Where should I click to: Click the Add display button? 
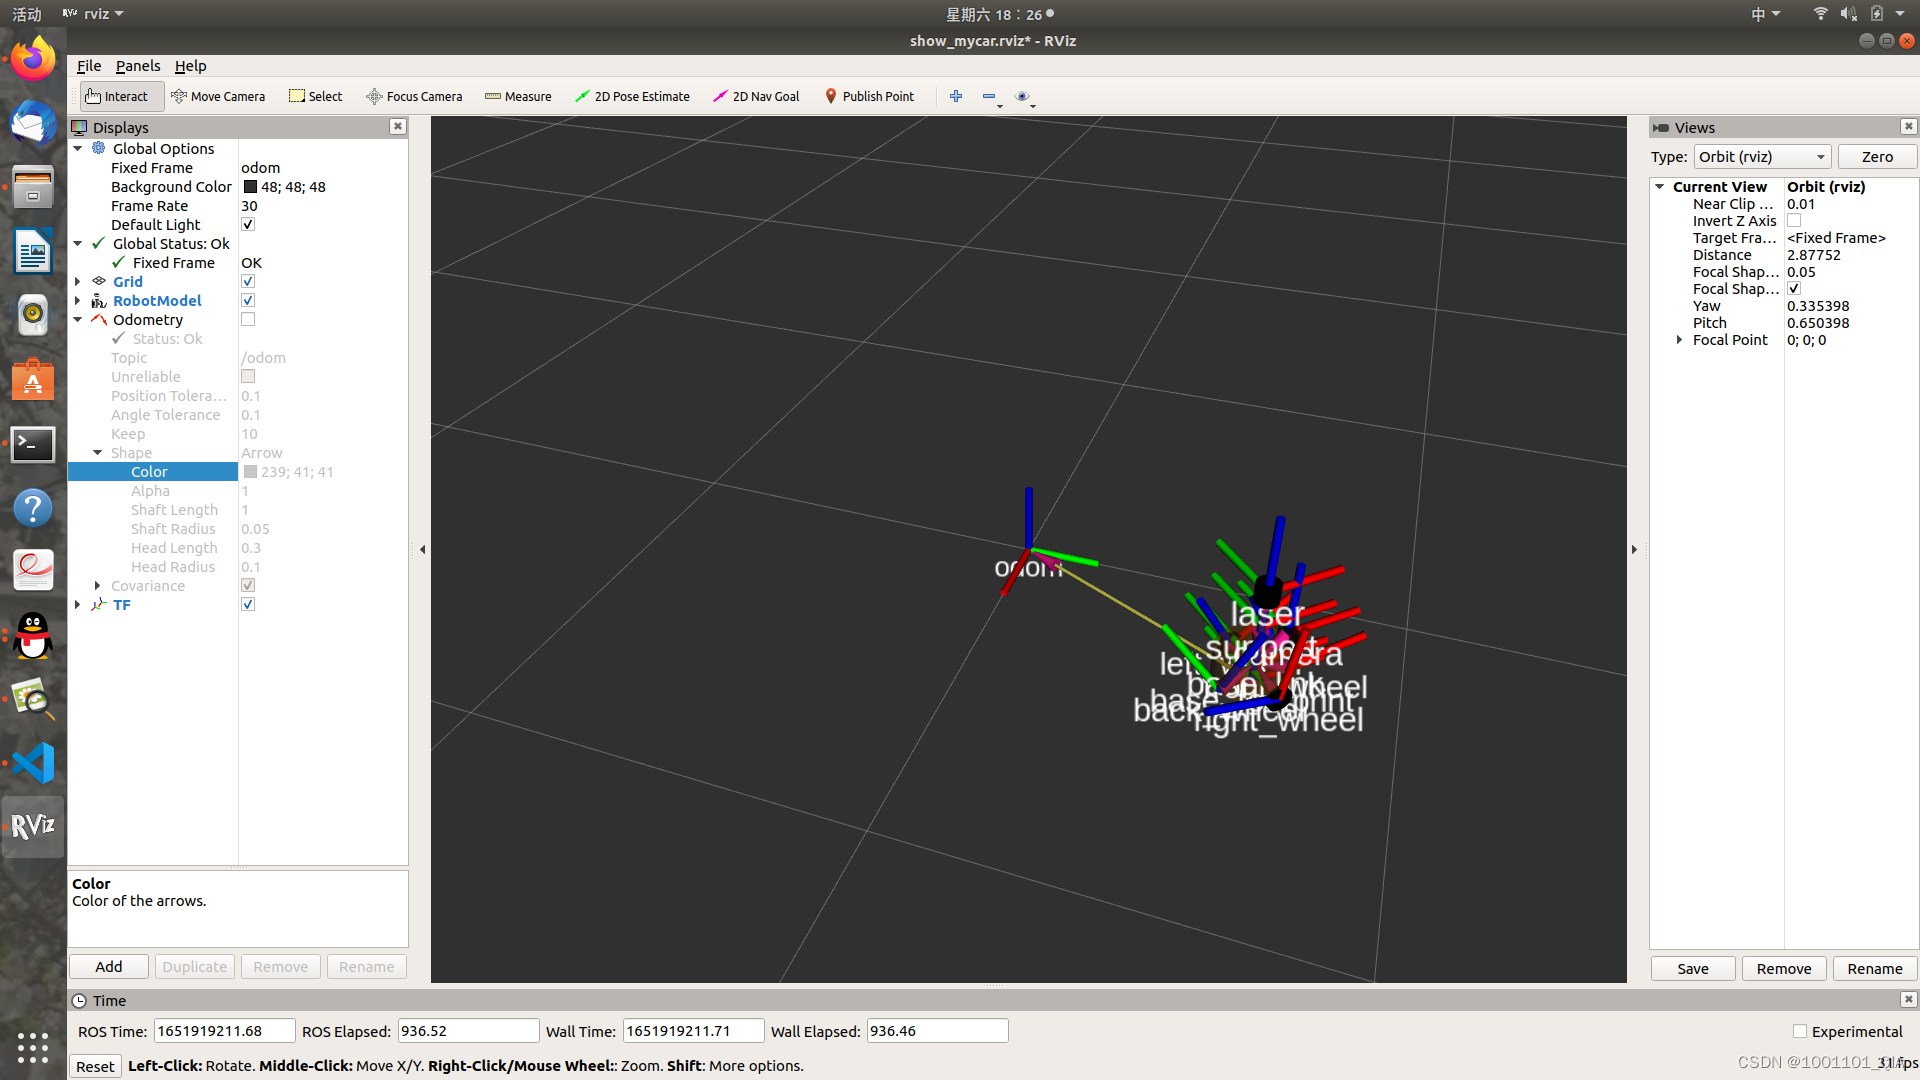point(109,967)
